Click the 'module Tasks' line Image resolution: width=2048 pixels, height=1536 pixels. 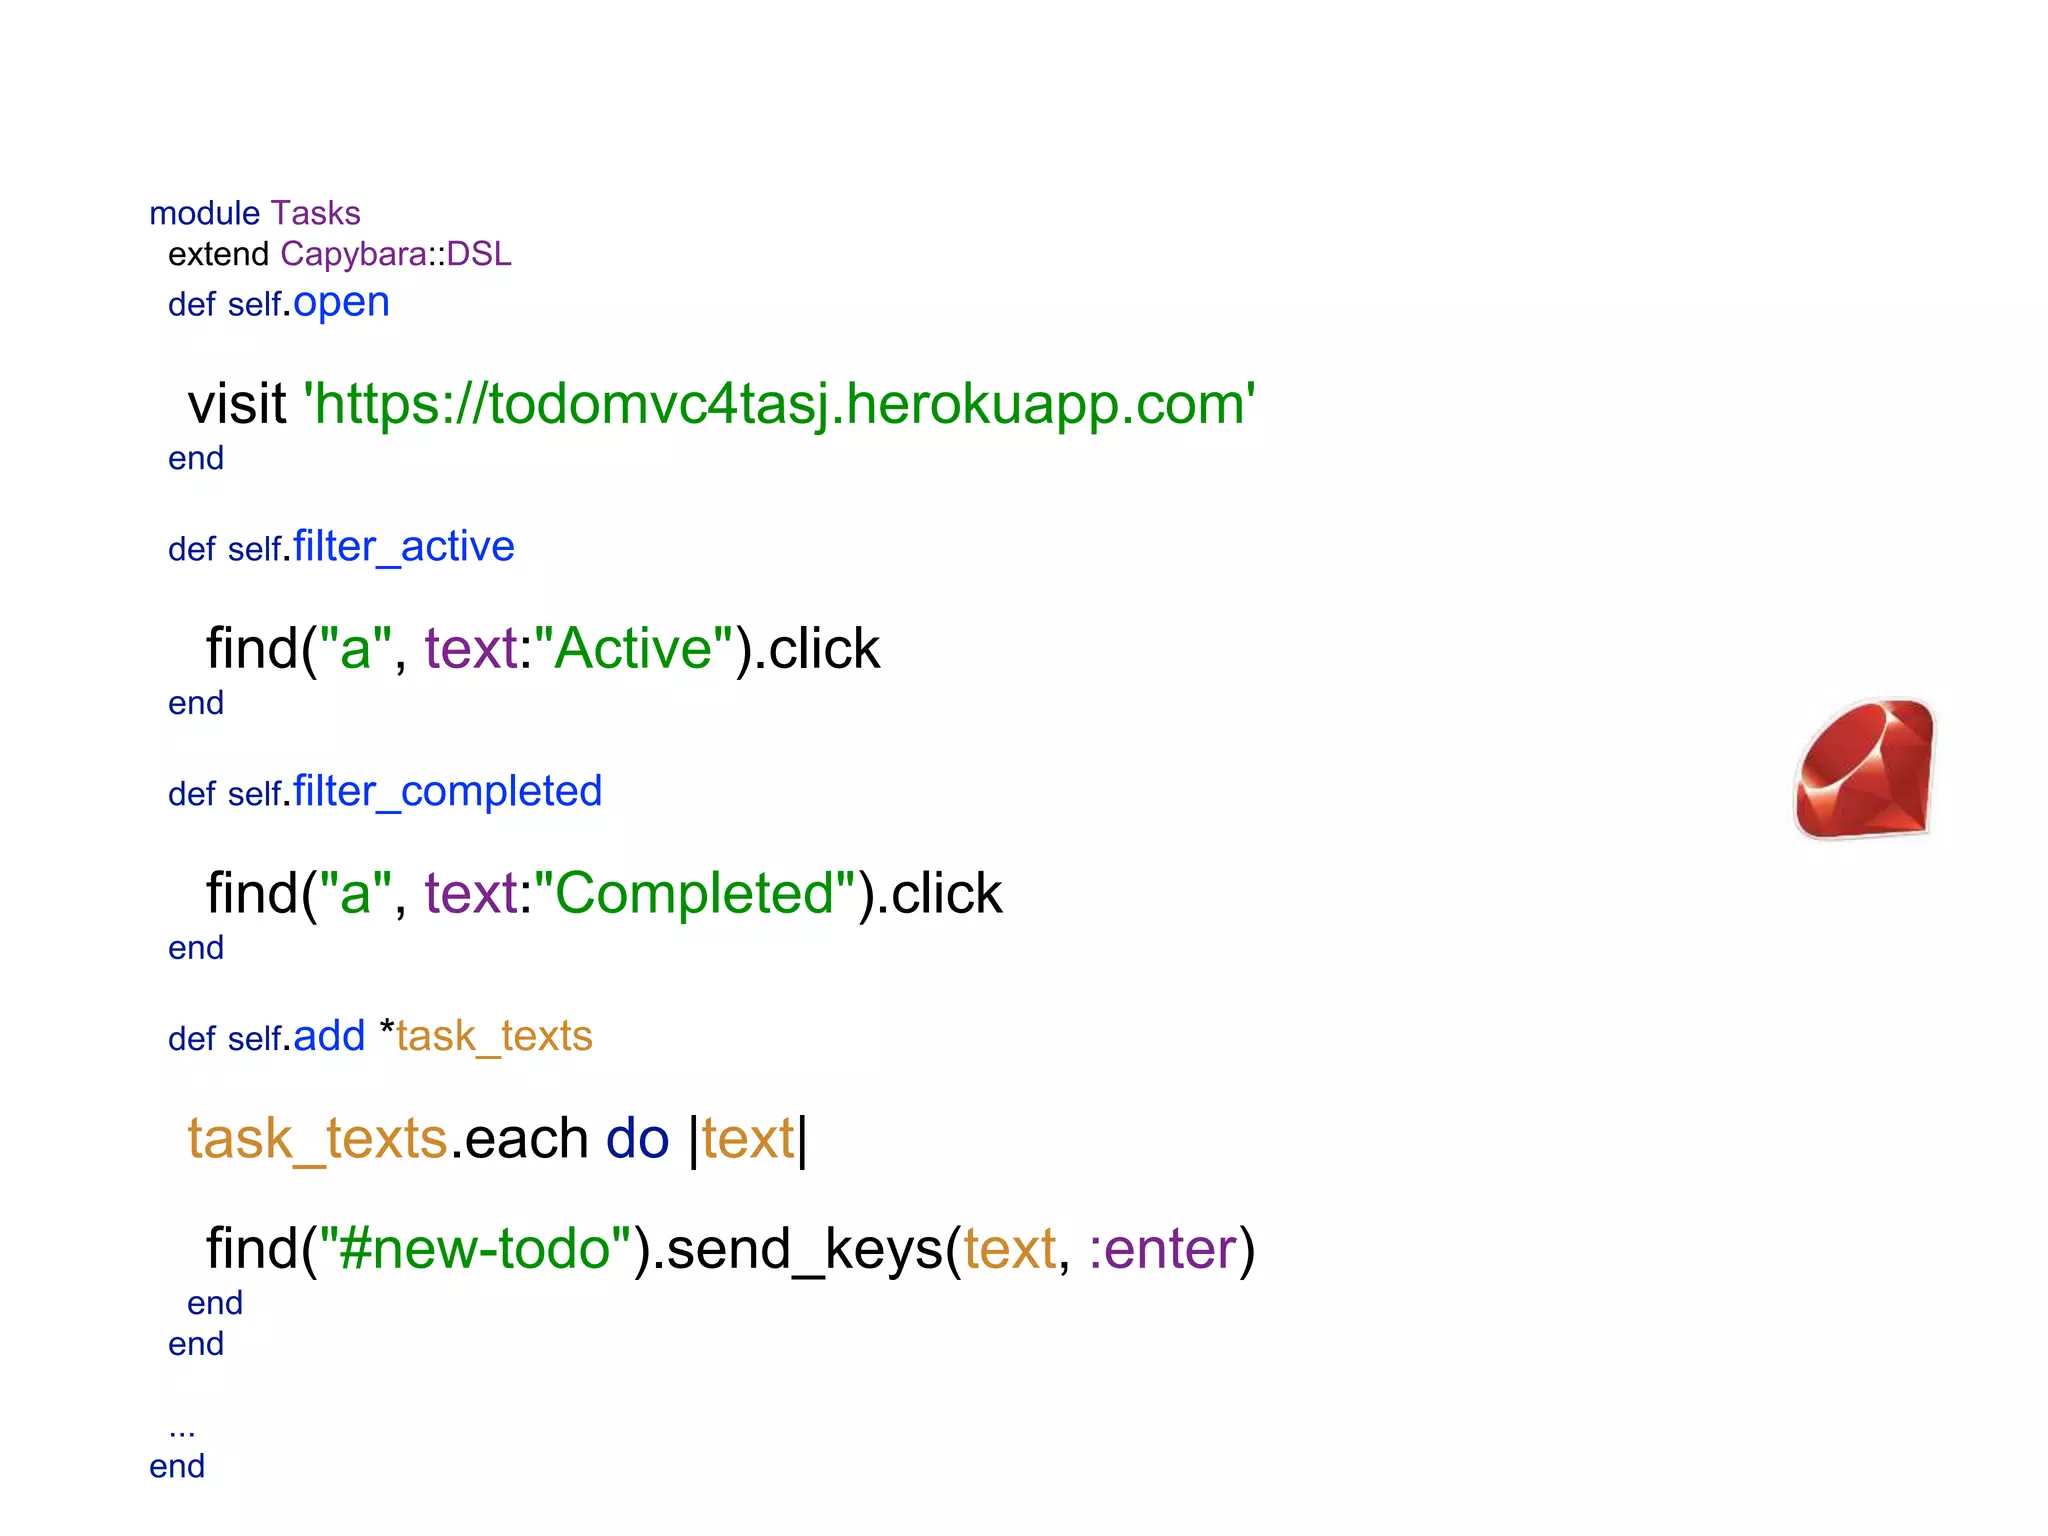254,213
